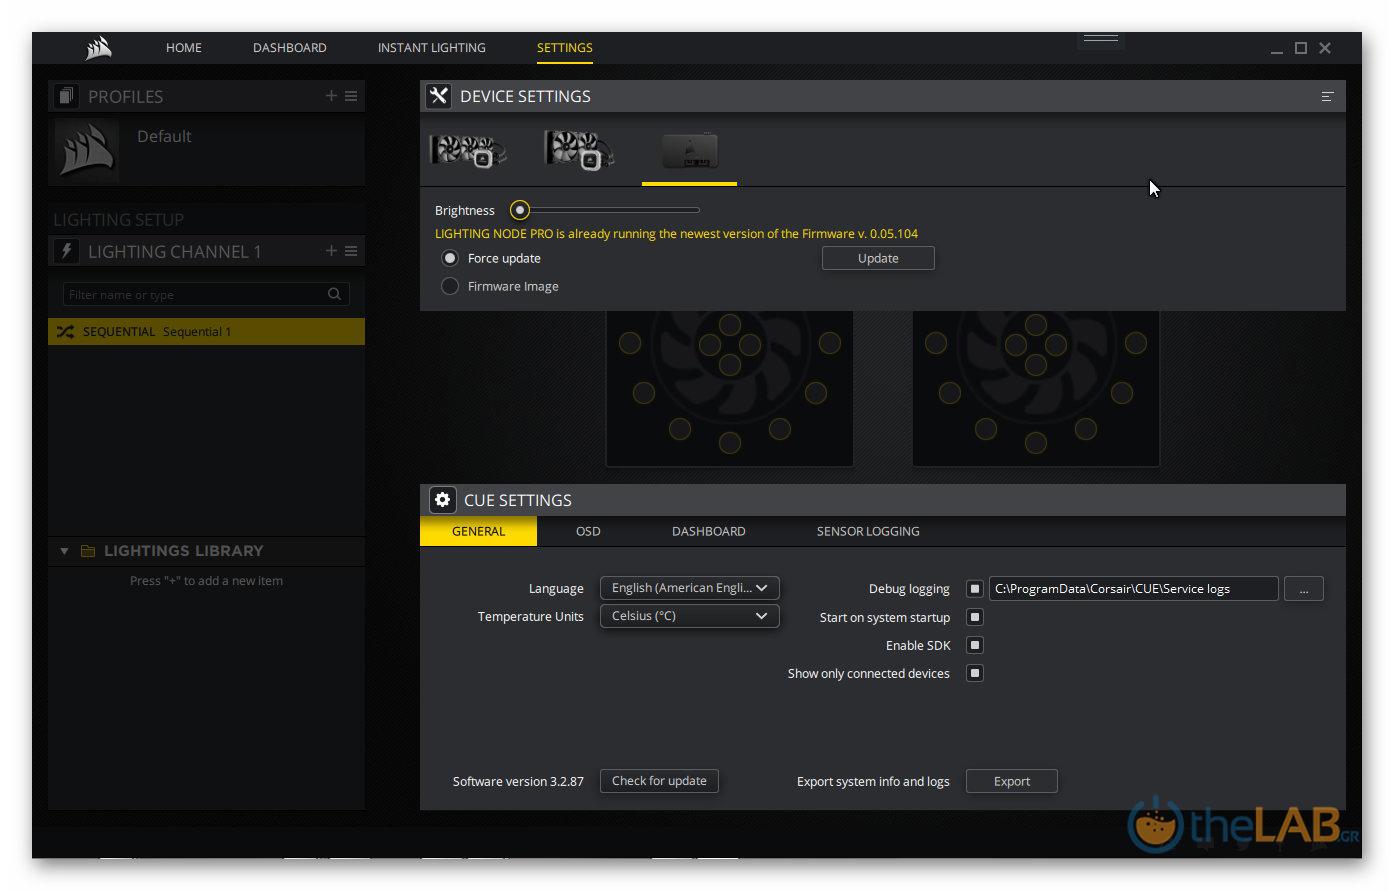This screenshot has width=1394, height=891.
Task: Select the Sequential 1 lighting effect
Action: 206,332
